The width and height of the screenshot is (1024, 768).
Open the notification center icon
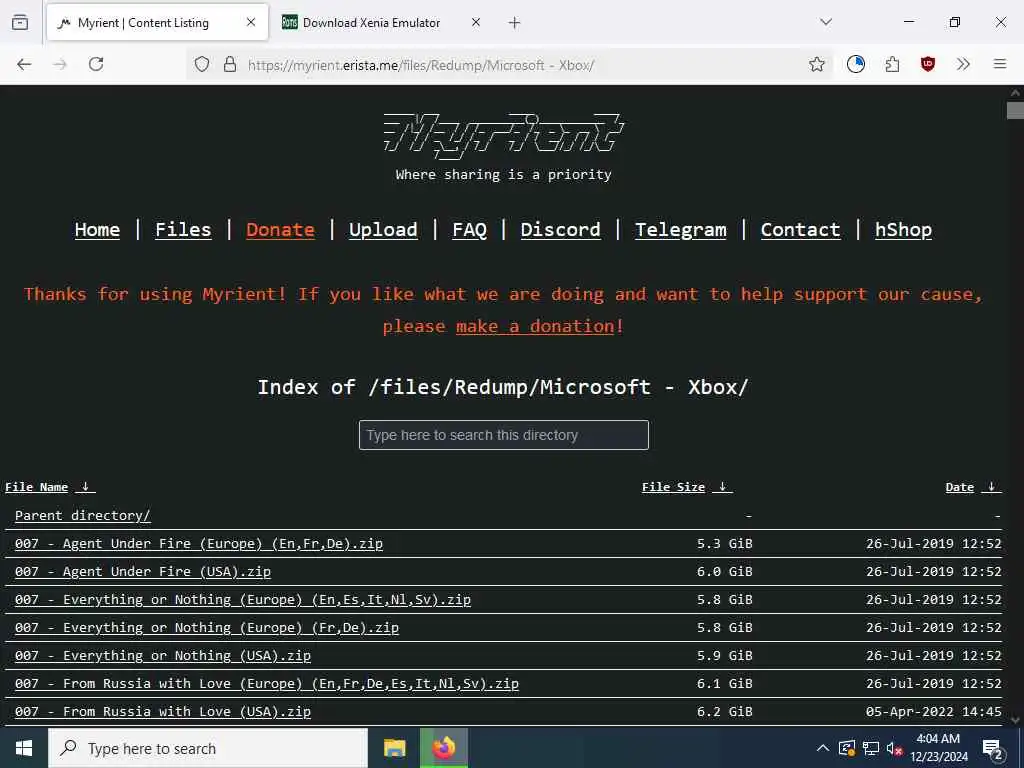pos(993,749)
